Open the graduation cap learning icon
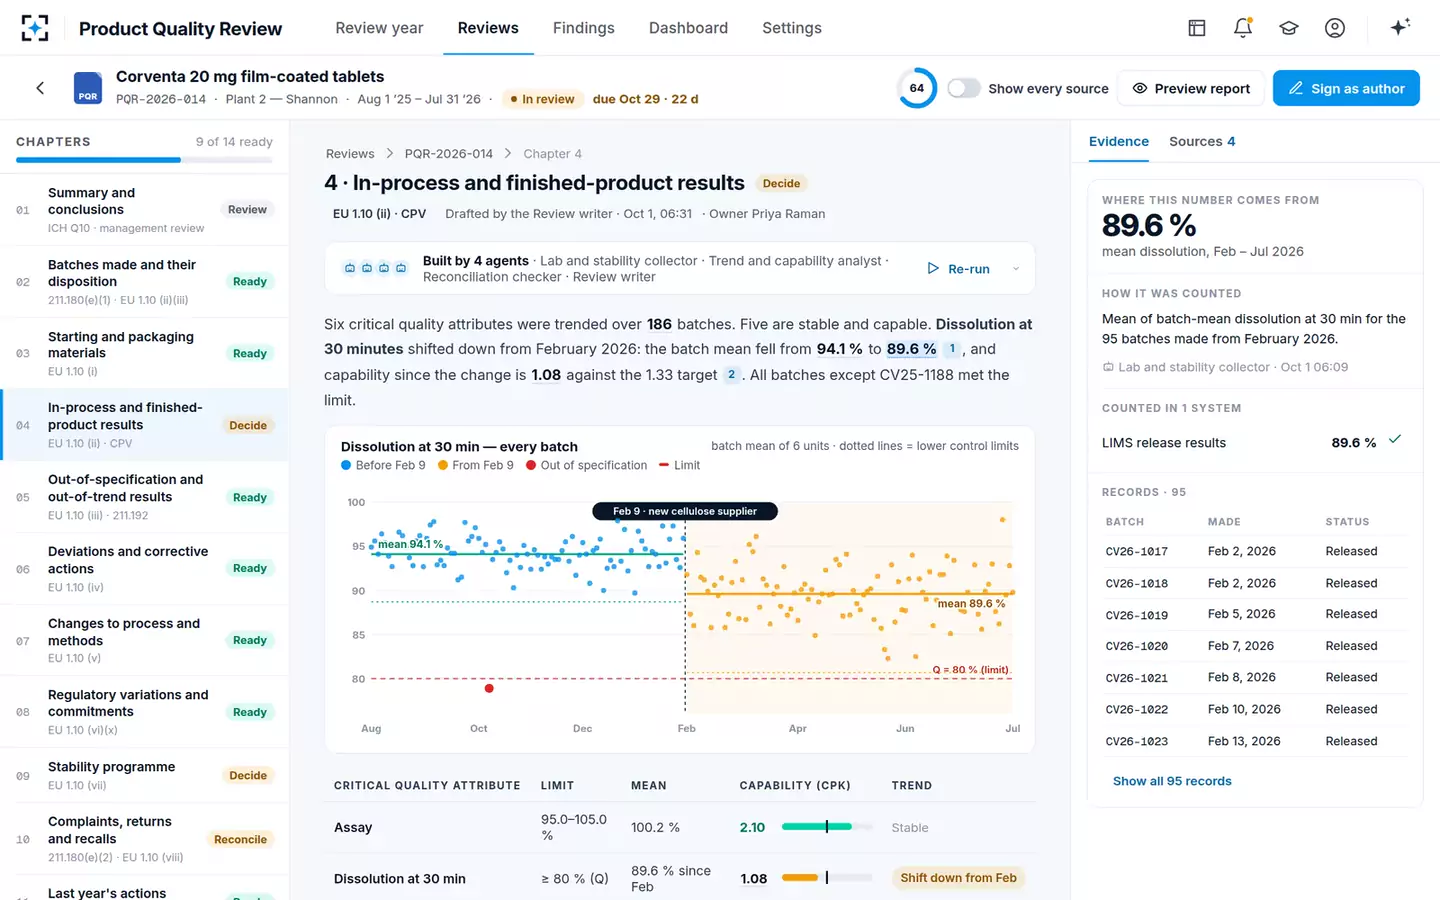This screenshot has width=1440, height=900. [1289, 28]
